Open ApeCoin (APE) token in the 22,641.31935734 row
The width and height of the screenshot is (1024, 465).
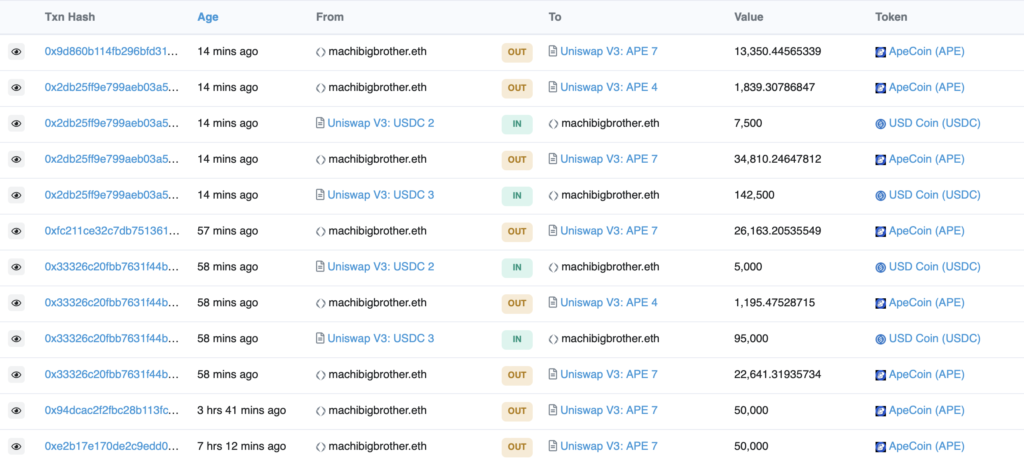926,374
